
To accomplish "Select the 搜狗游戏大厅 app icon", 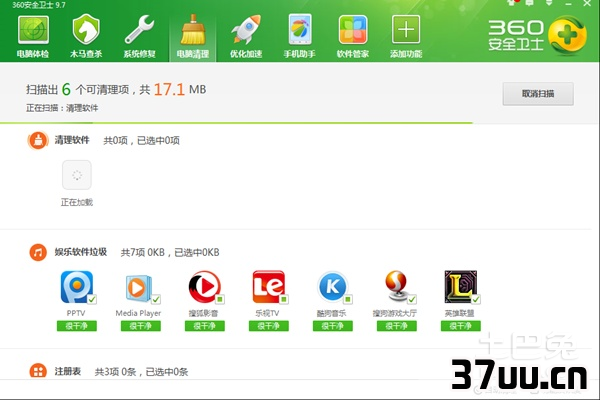I will [x=396, y=287].
